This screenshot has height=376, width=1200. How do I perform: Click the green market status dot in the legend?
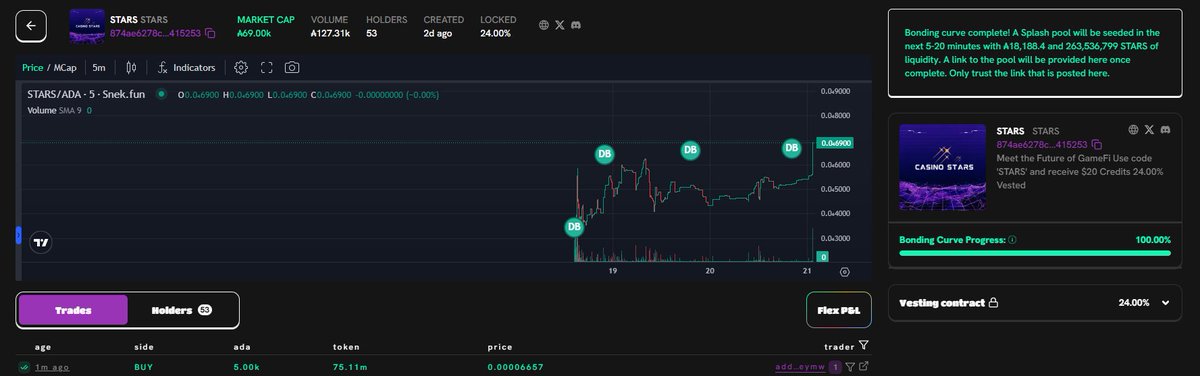point(162,95)
